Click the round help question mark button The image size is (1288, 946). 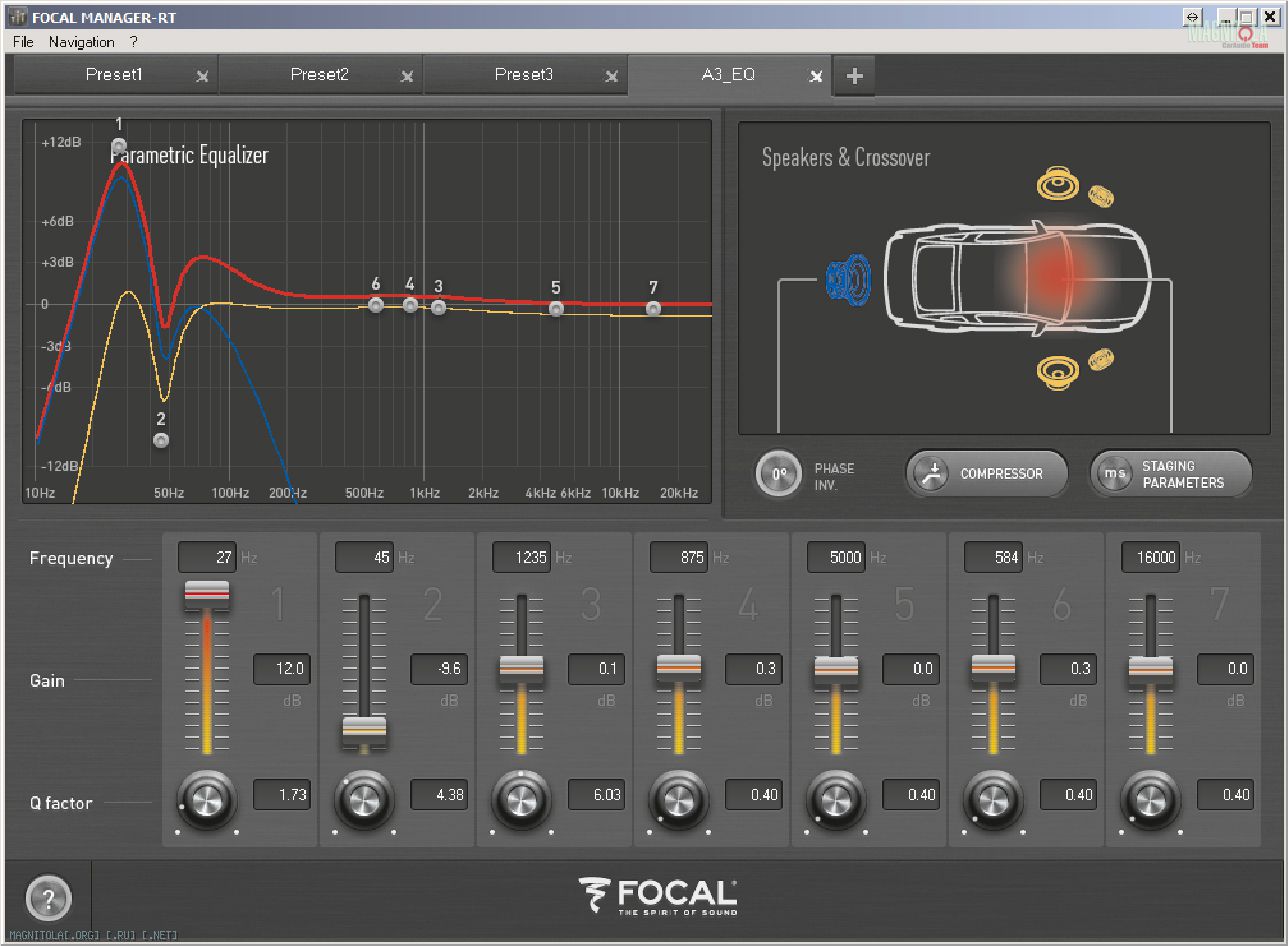click(49, 898)
